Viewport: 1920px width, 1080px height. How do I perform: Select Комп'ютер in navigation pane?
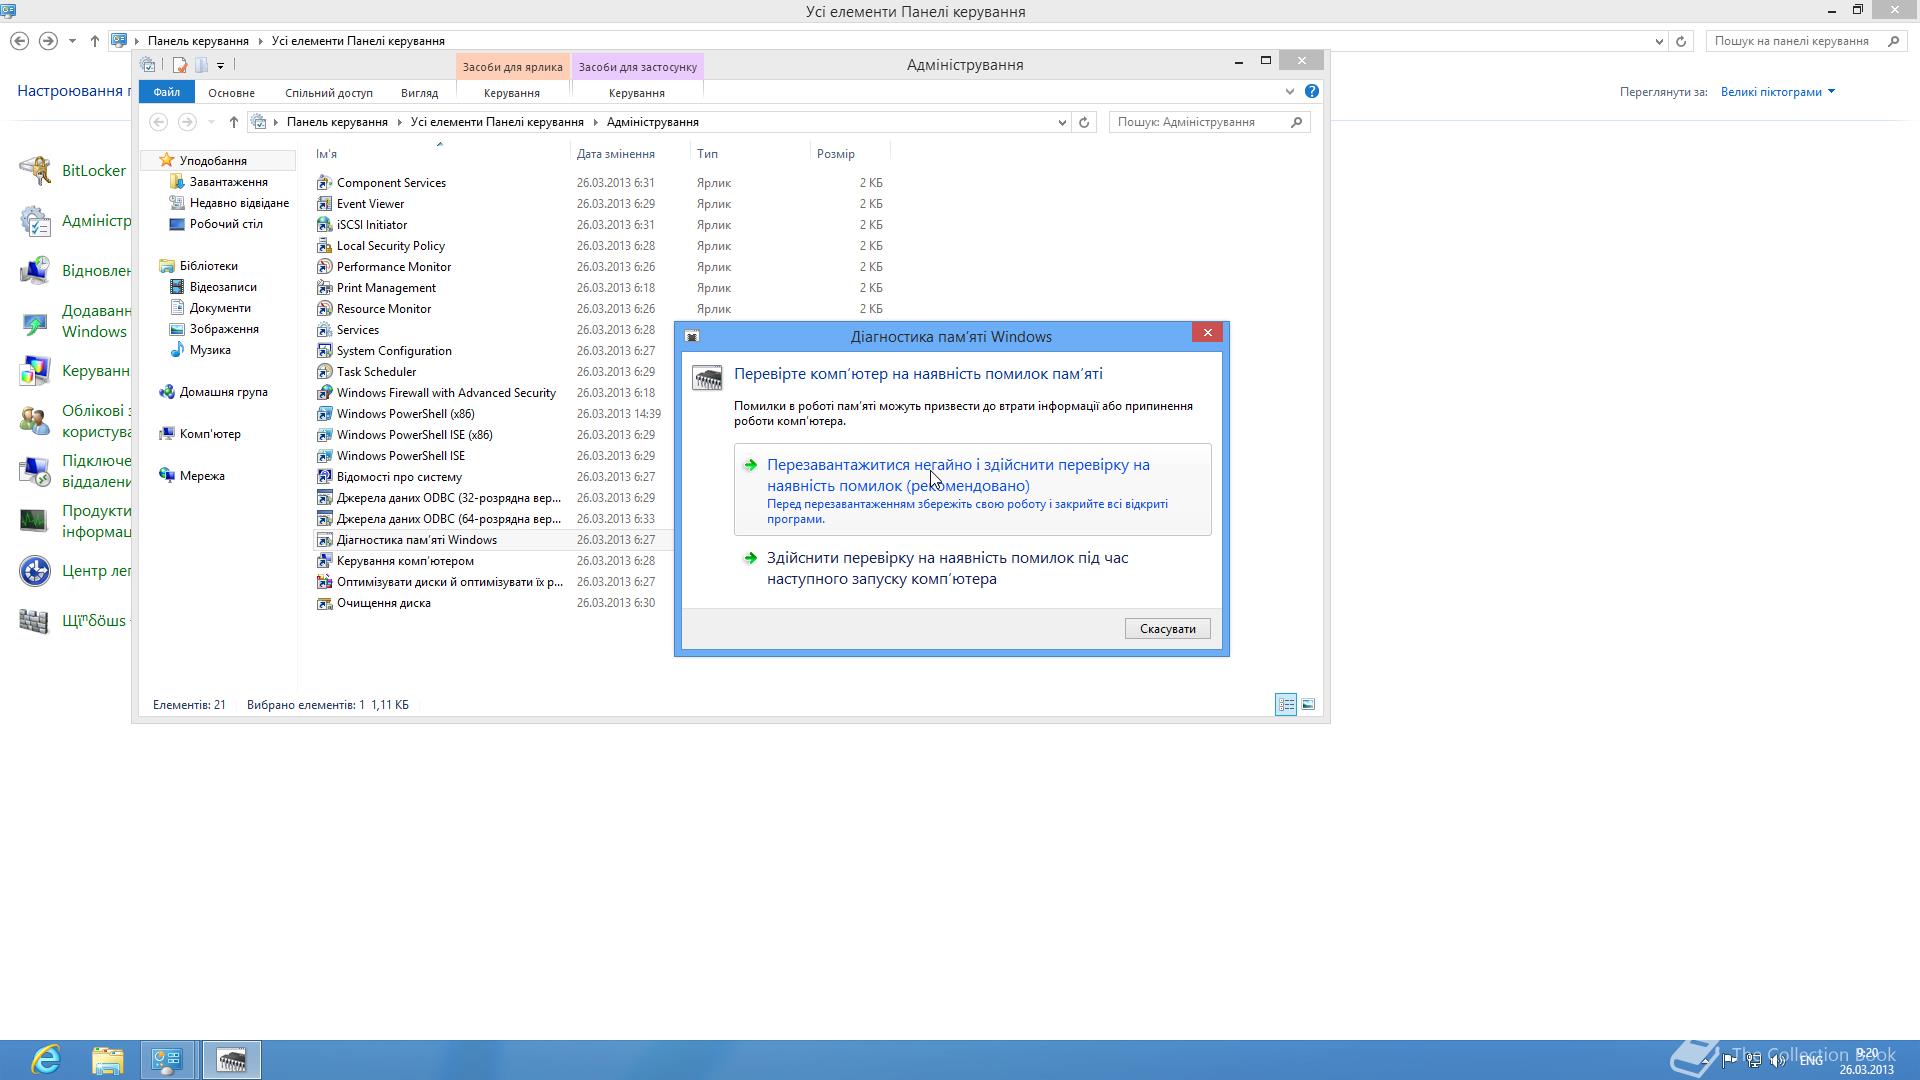pos(210,434)
